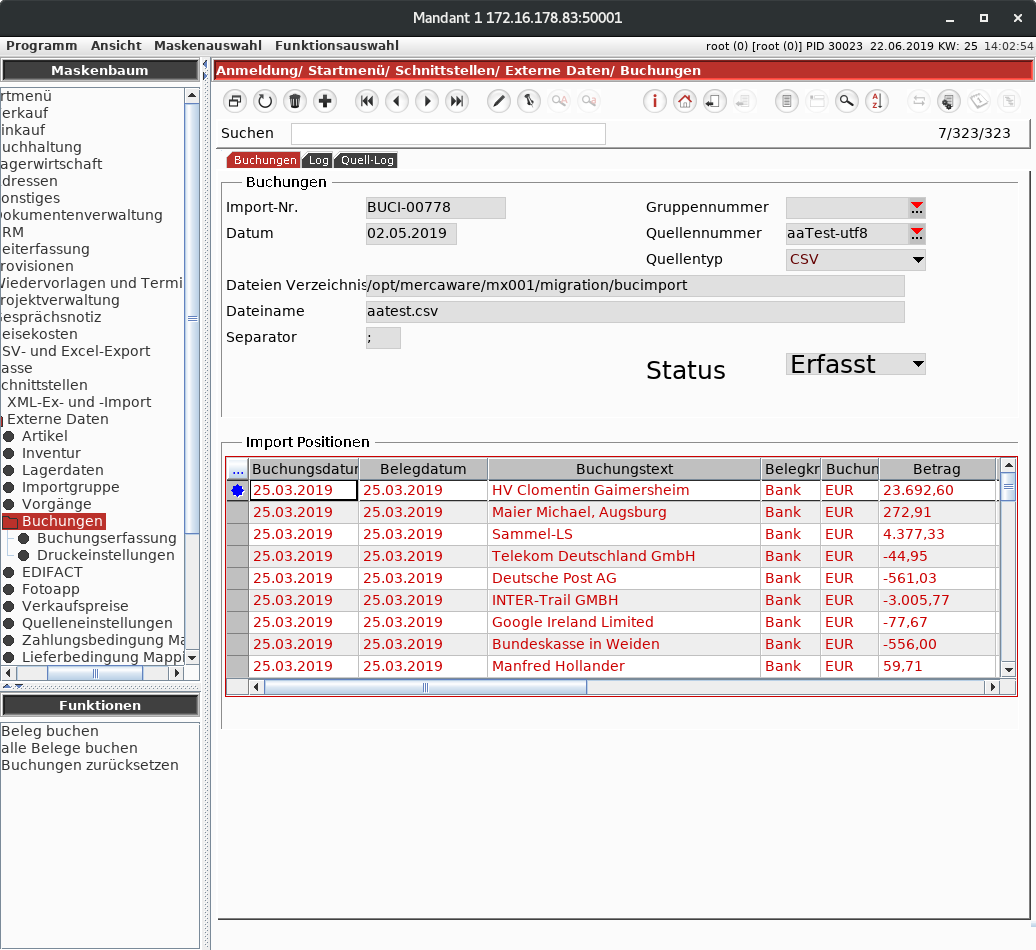Screen dimensions: 1036x950
Task: Select Druckeinstellungen in the tree
Action: [106, 556]
